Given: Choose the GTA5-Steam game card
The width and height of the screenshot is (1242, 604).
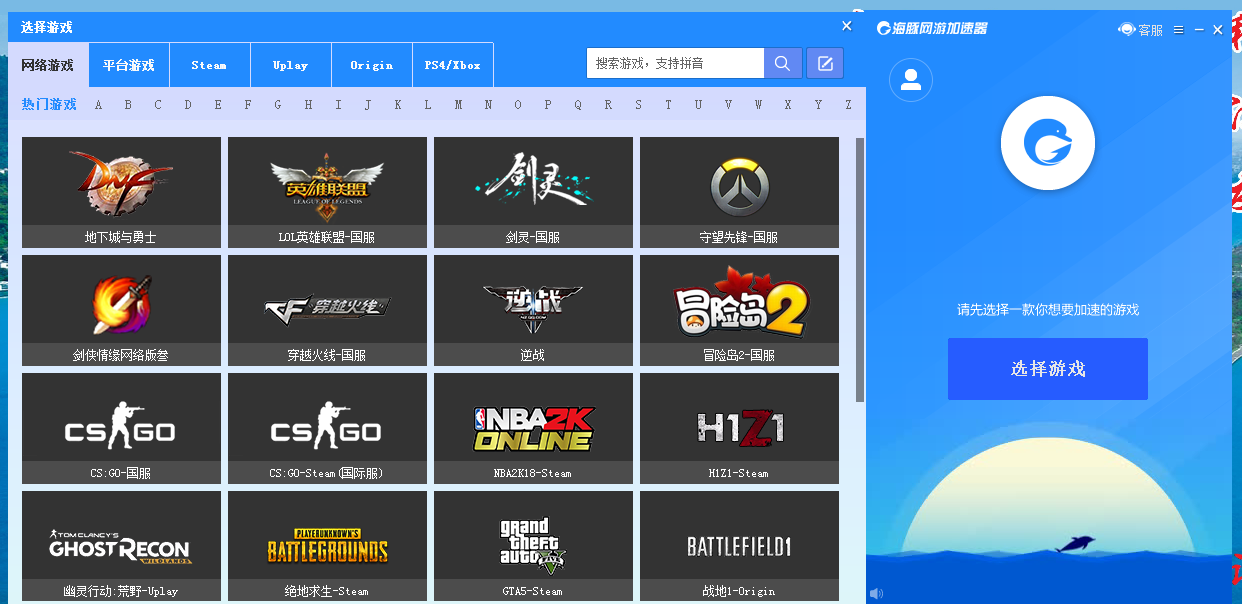Looking at the screenshot, I should click(x=533, y=546).
